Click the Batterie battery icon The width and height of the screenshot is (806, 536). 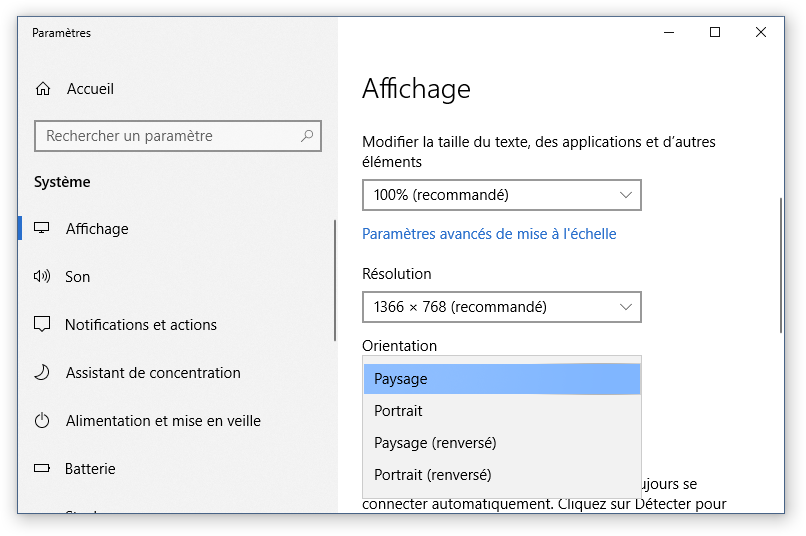tap(42, 469)
